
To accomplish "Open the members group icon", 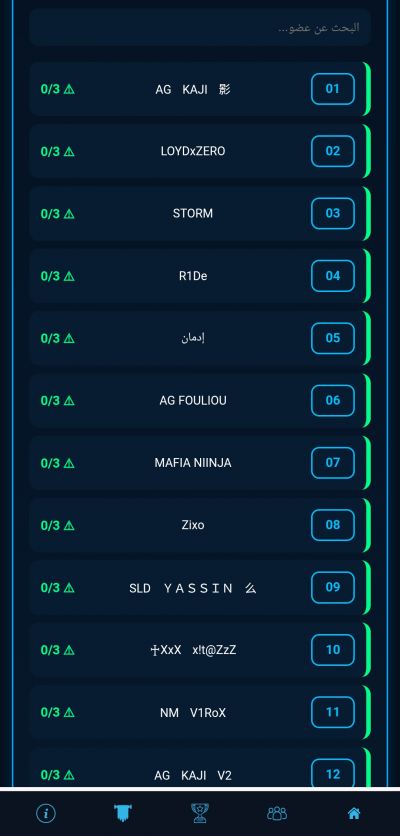I will [x=277, y=813].
